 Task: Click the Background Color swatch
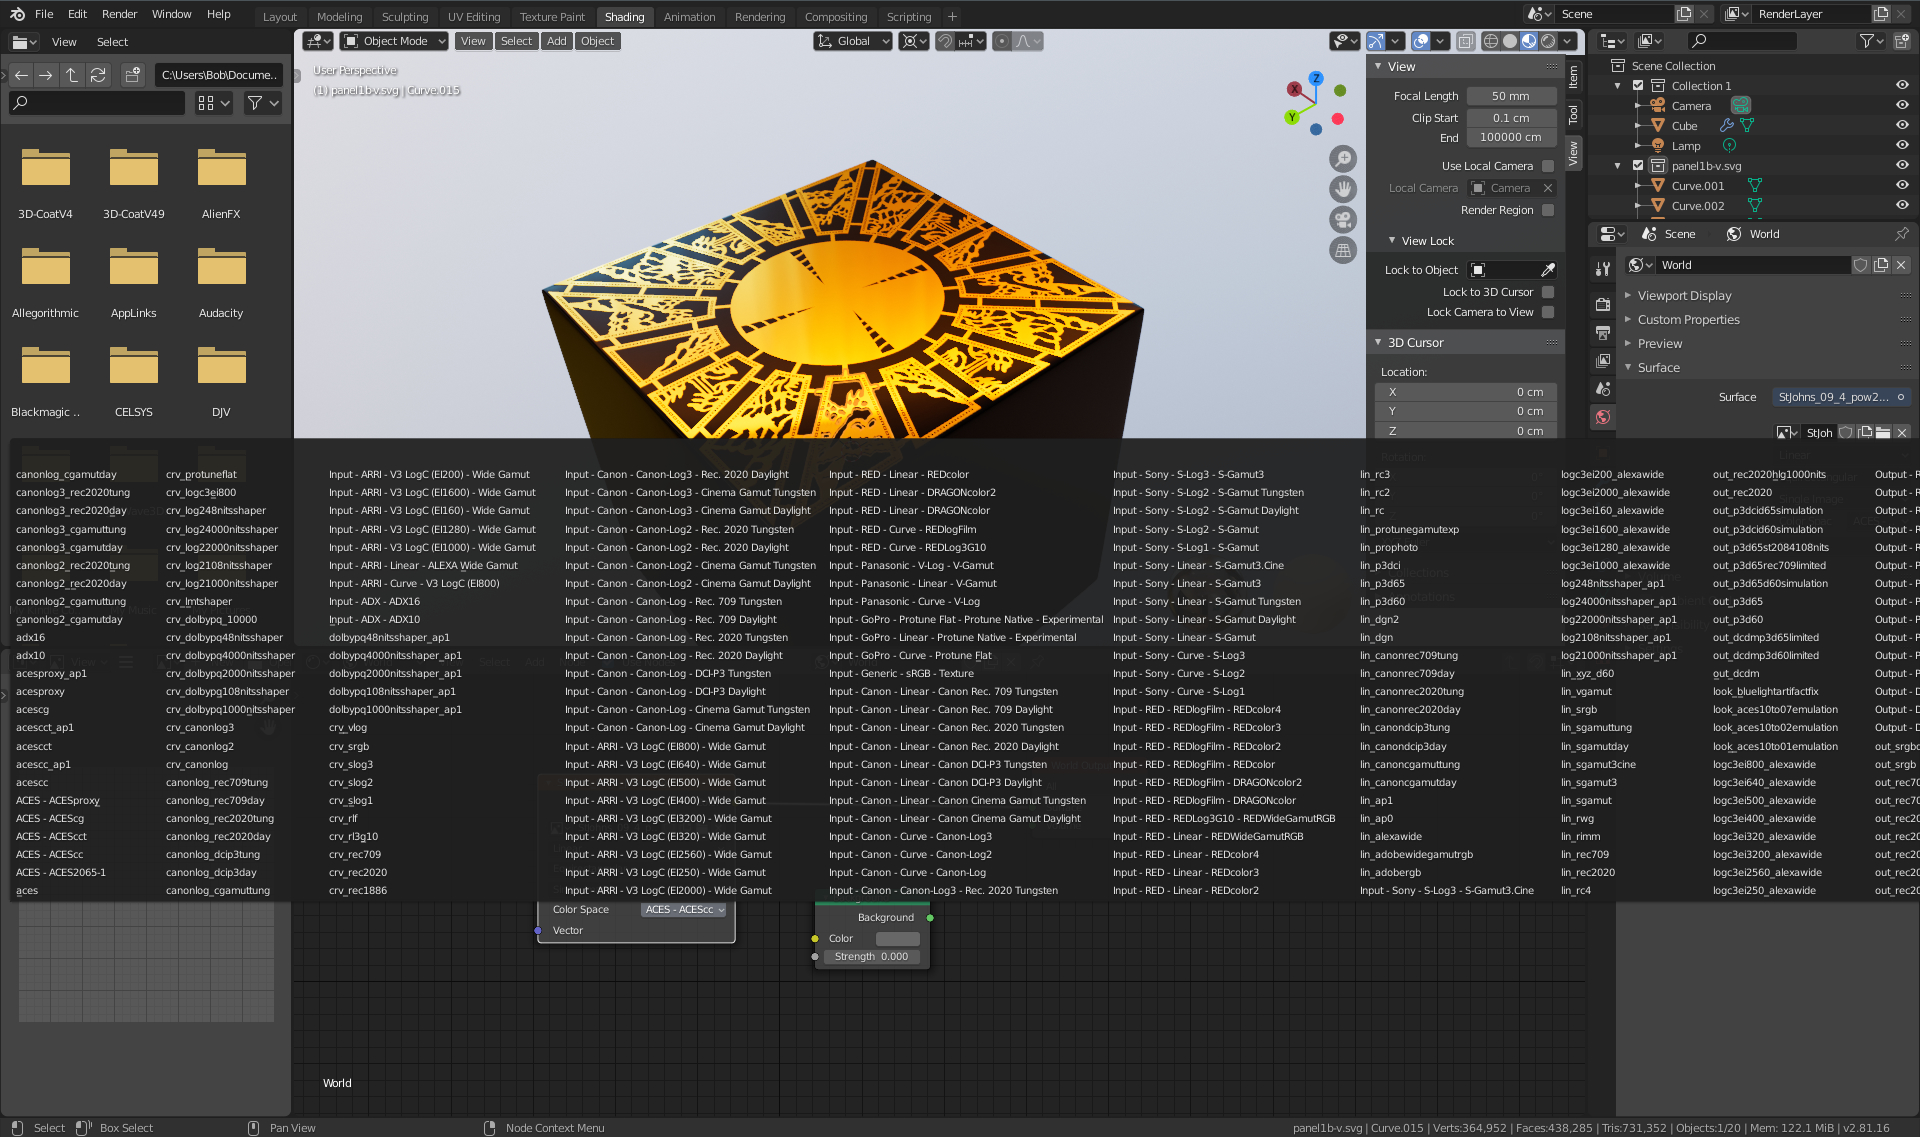(x=897, y=939)
